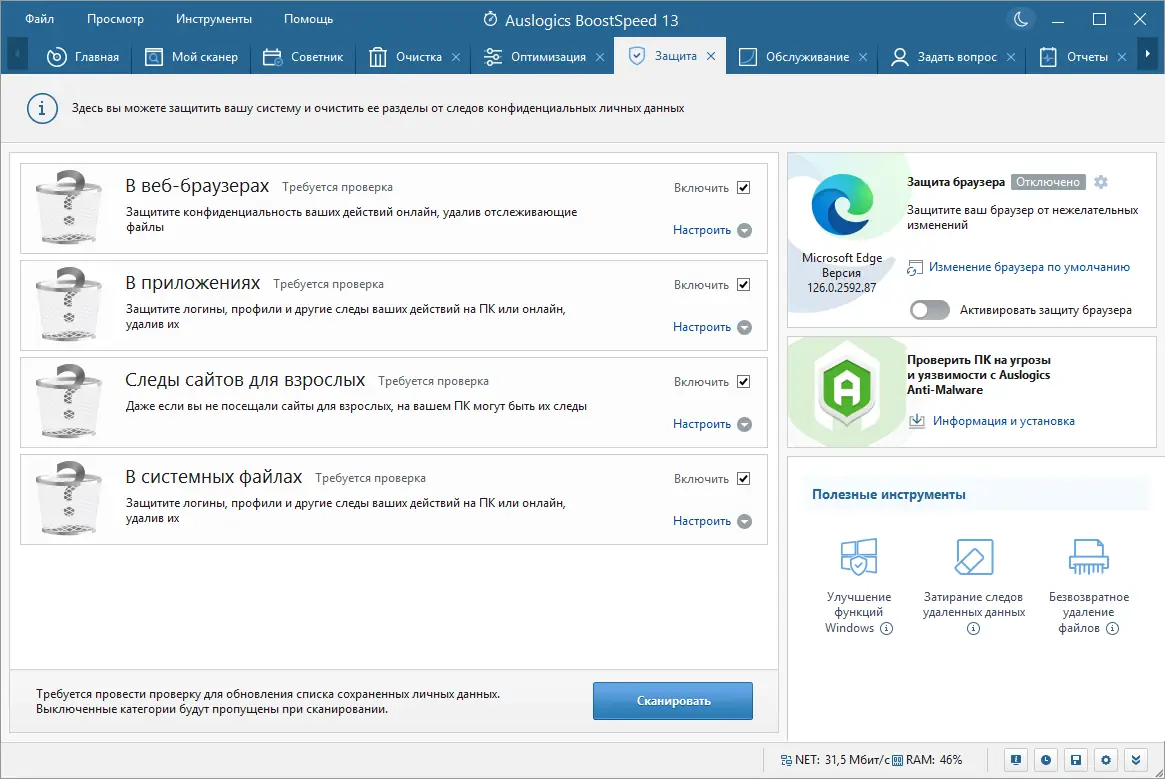Click save disk icon in status bar
Viewport: 1165px width, 779px height.
pos(1075,760)
